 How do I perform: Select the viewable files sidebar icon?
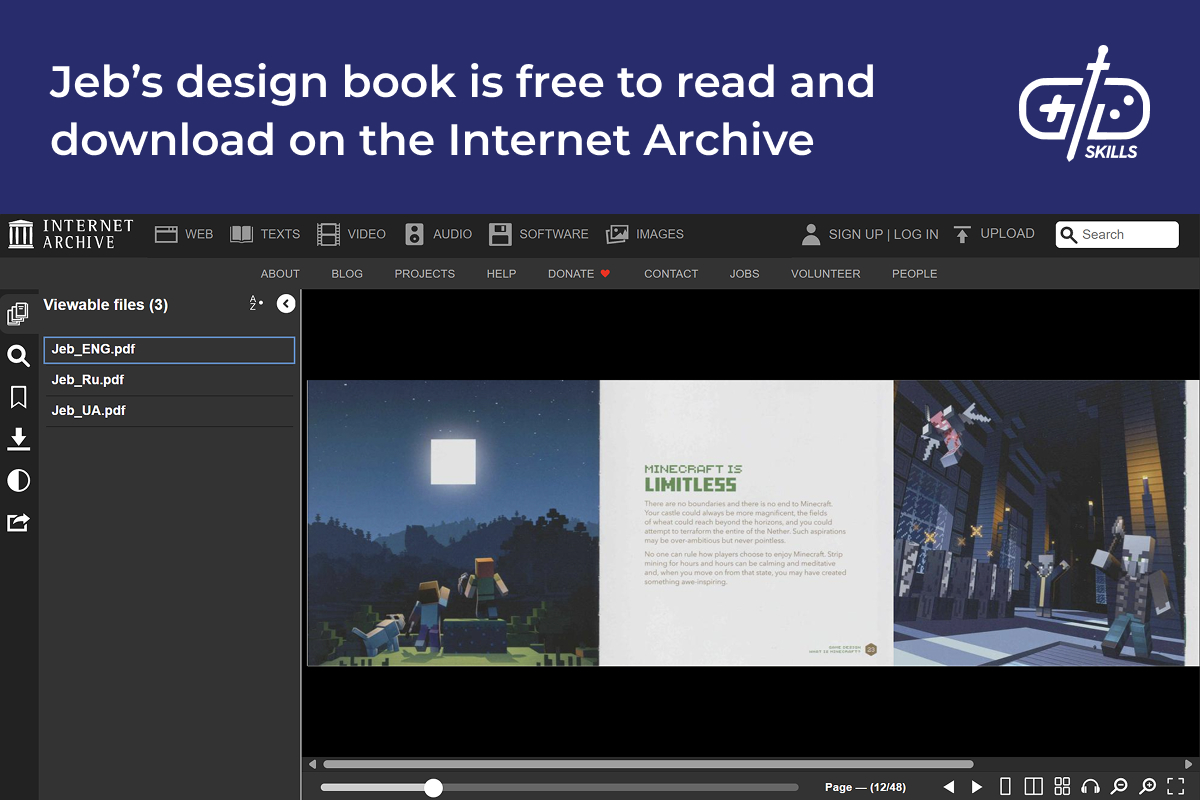tap(18, 312)
